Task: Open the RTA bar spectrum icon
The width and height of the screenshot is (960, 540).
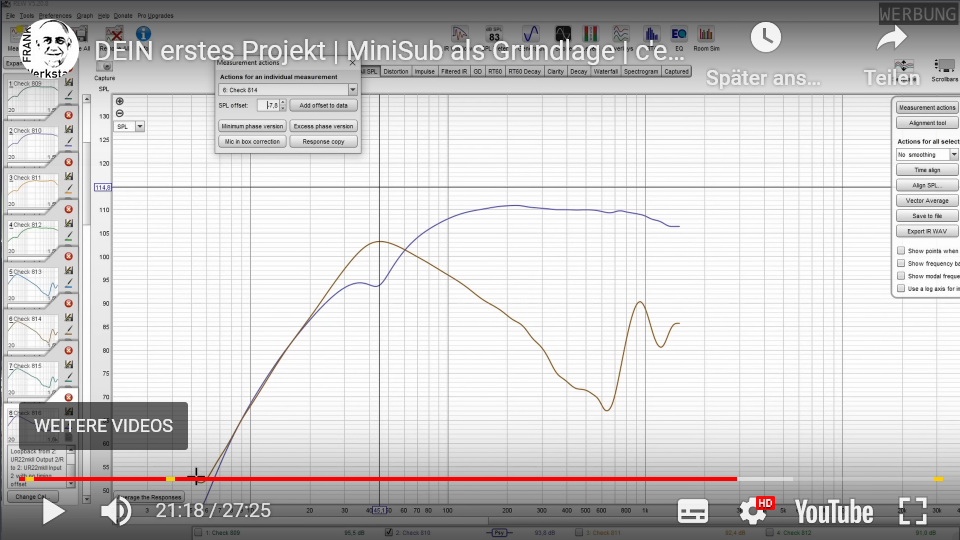Action: coord(651,34)
